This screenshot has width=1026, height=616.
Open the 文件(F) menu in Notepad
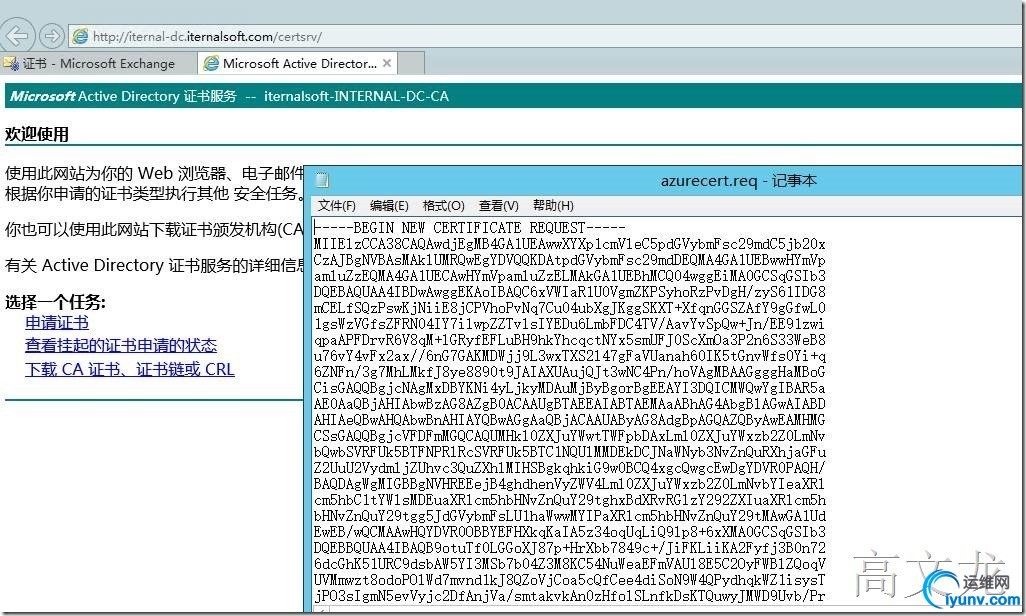tap(336, 206)
